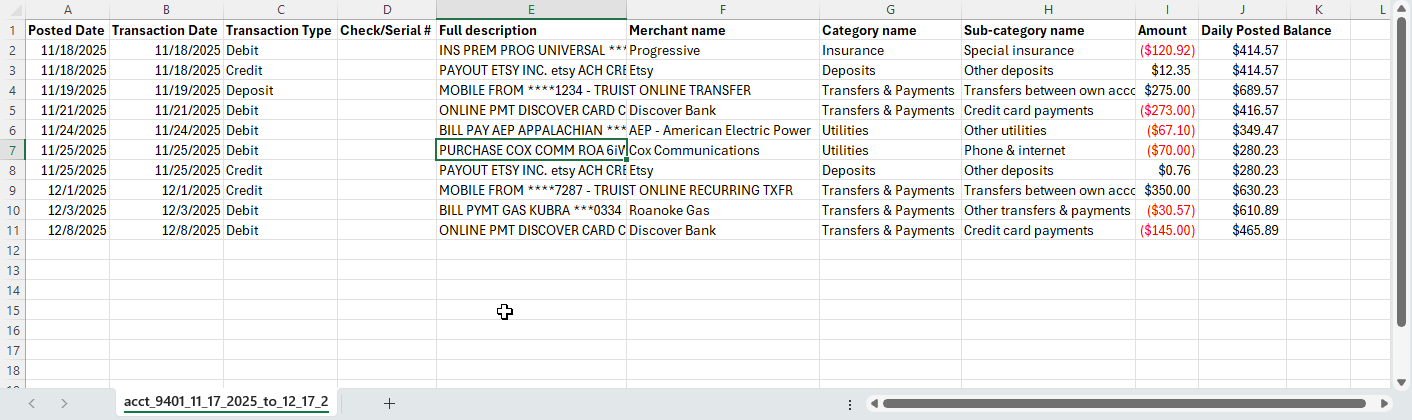
Task: Select row 7 header
Action: coord(12,150)
